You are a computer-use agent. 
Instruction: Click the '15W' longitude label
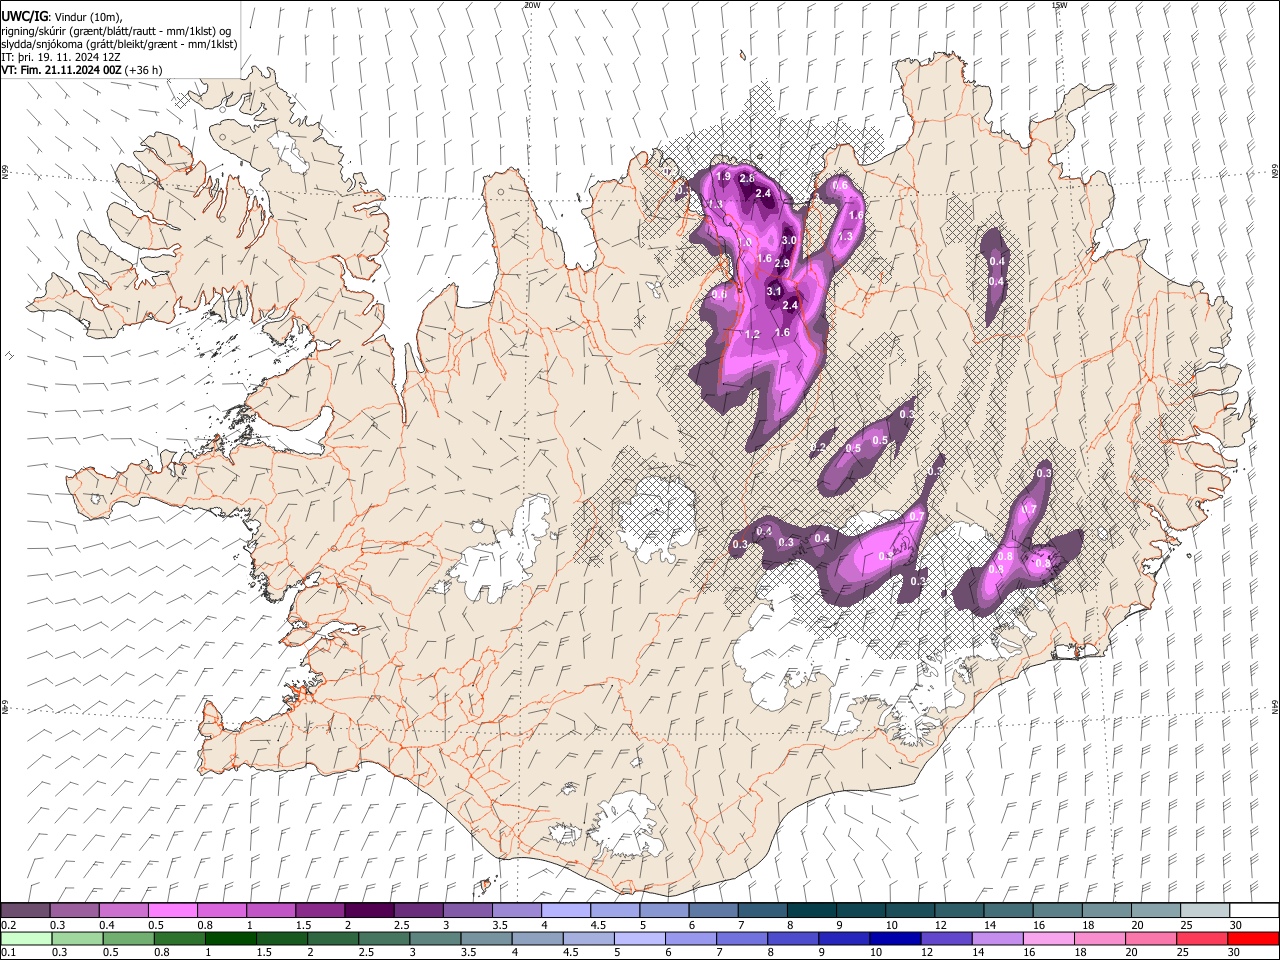1060,5
